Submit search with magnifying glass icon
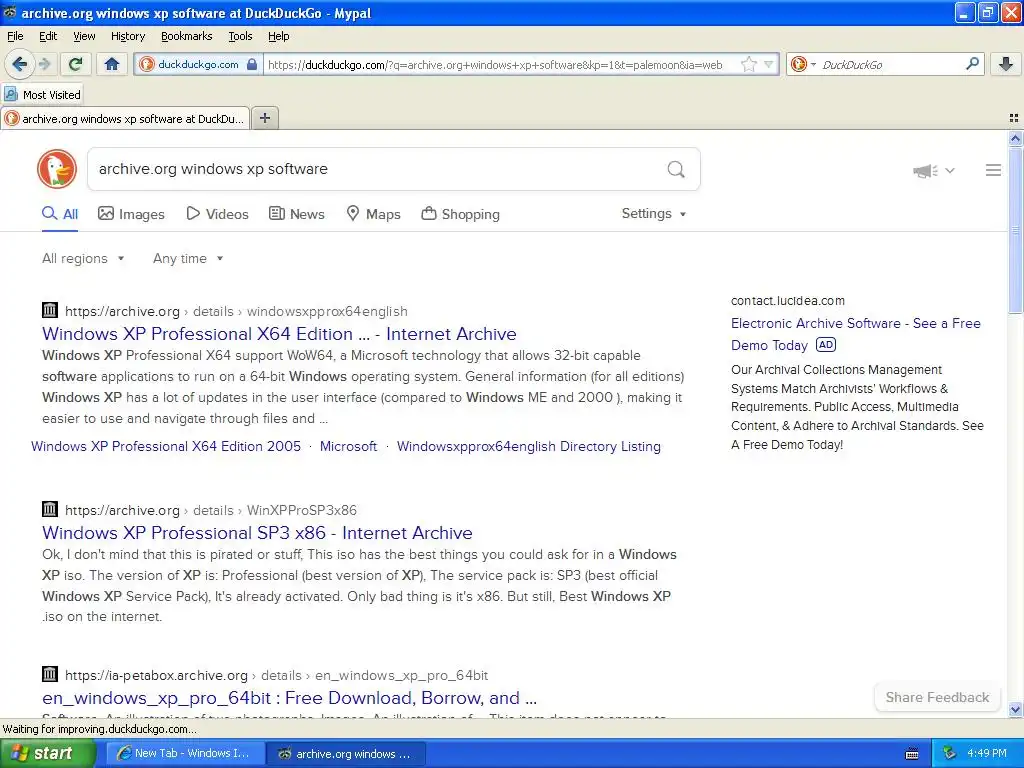This screenshot has height=768, width=1024. (x=676, y=169)
